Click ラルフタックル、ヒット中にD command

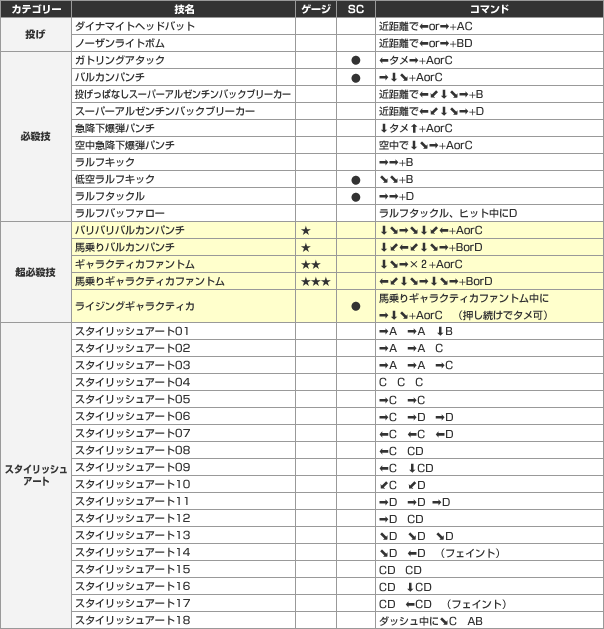pos(448,213)
